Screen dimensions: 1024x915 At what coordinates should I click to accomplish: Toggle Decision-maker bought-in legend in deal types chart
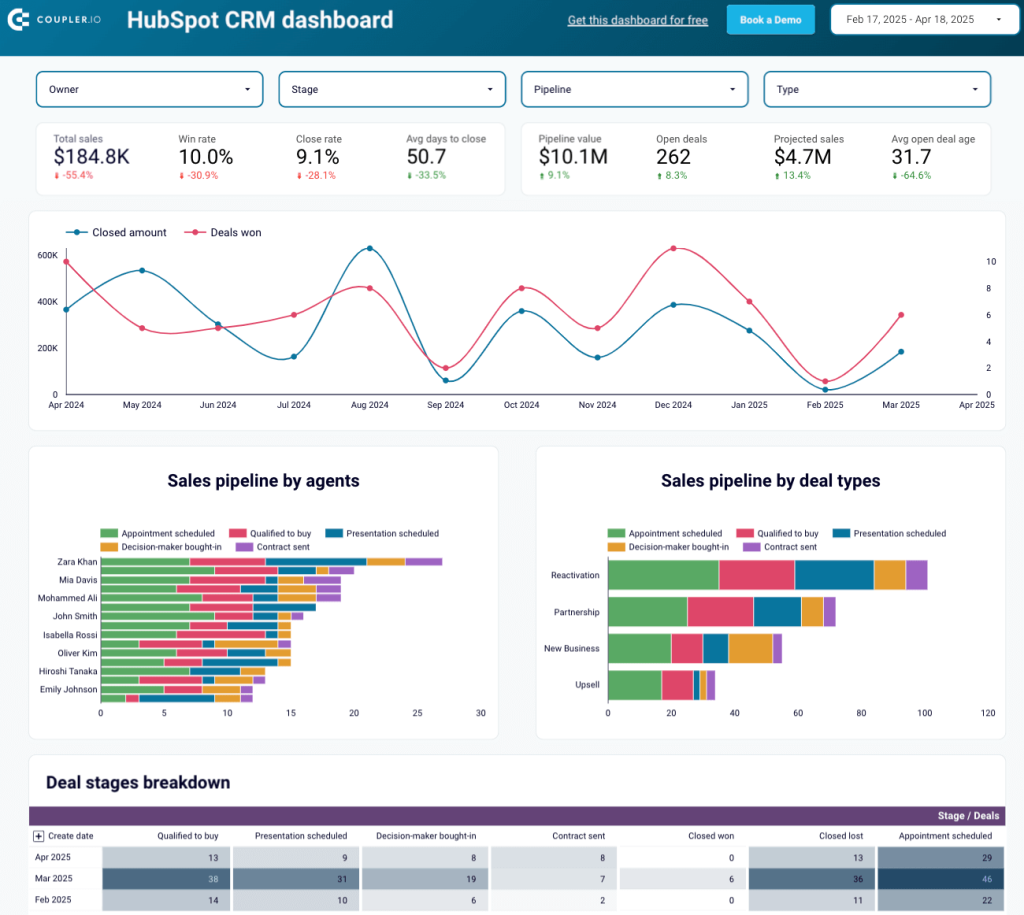(668, 547)
